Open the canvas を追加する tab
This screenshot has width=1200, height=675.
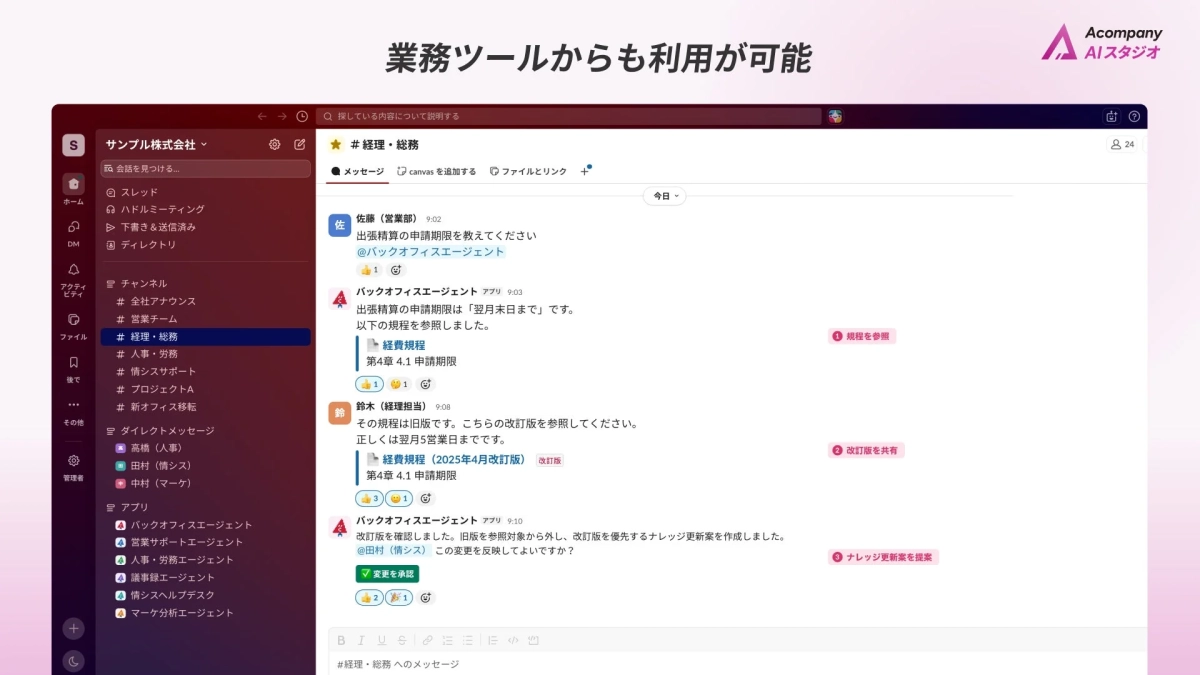(x=437, y=172)
